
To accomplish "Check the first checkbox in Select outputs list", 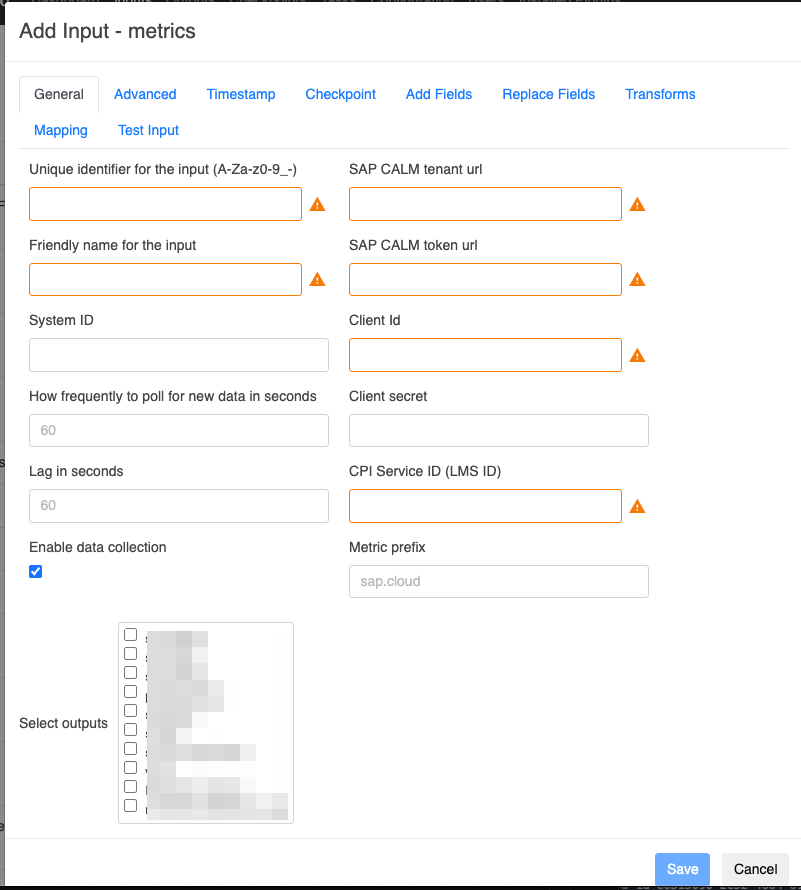I will pyautogui.click(x=130, y=635).
